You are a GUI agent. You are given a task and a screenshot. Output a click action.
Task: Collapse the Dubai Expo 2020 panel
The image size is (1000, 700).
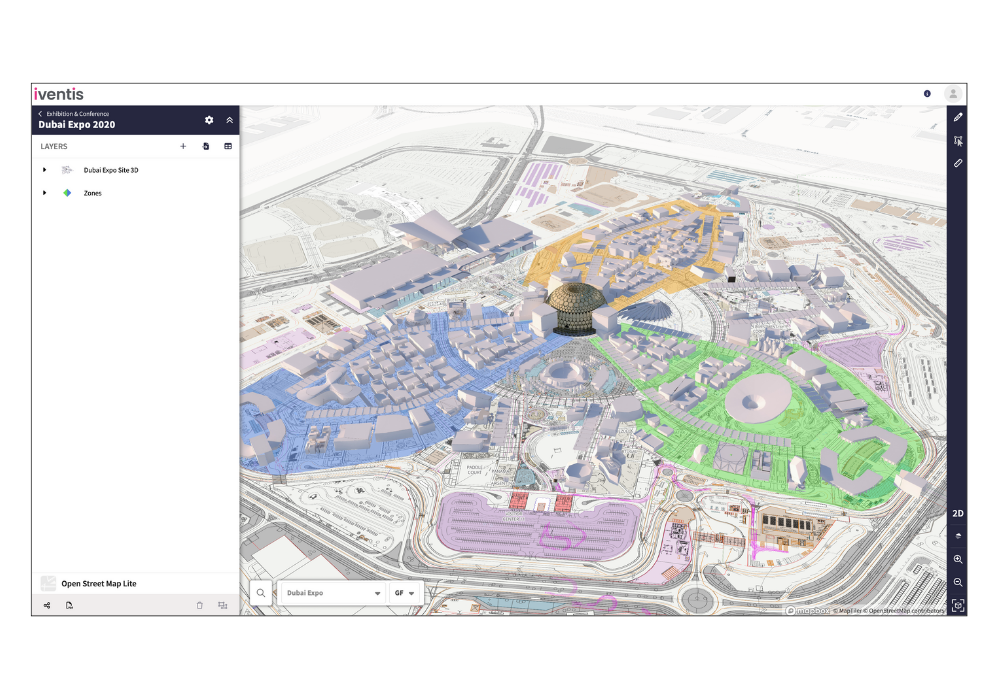click(230, 120)
